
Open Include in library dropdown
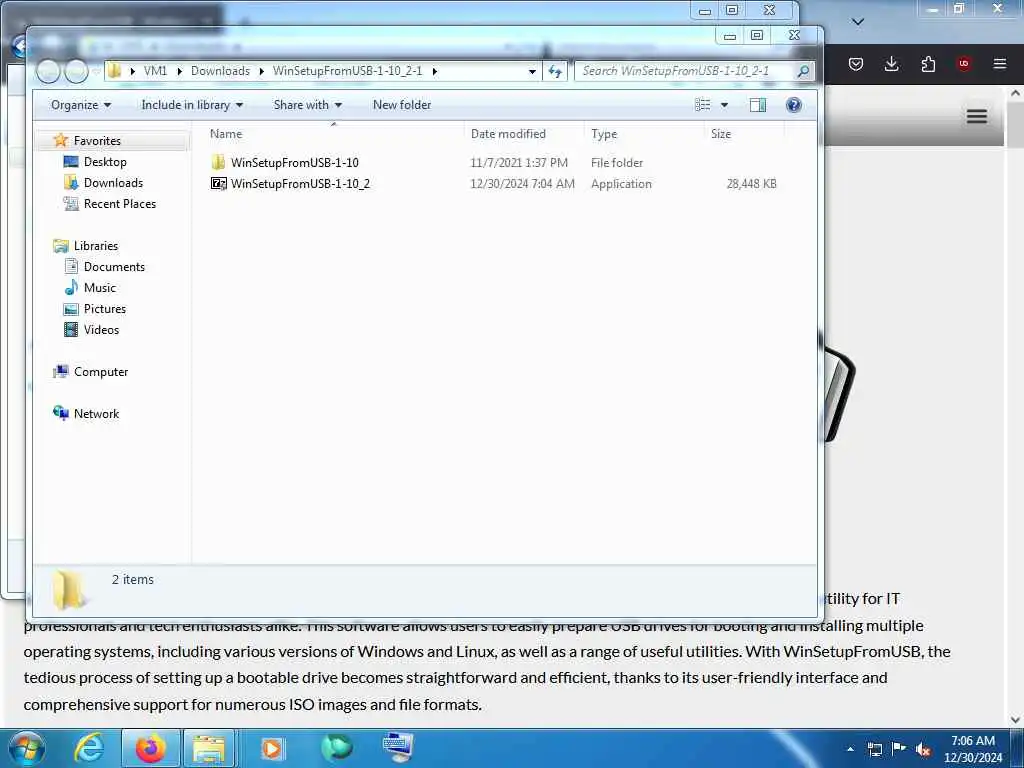click(192, 105)
